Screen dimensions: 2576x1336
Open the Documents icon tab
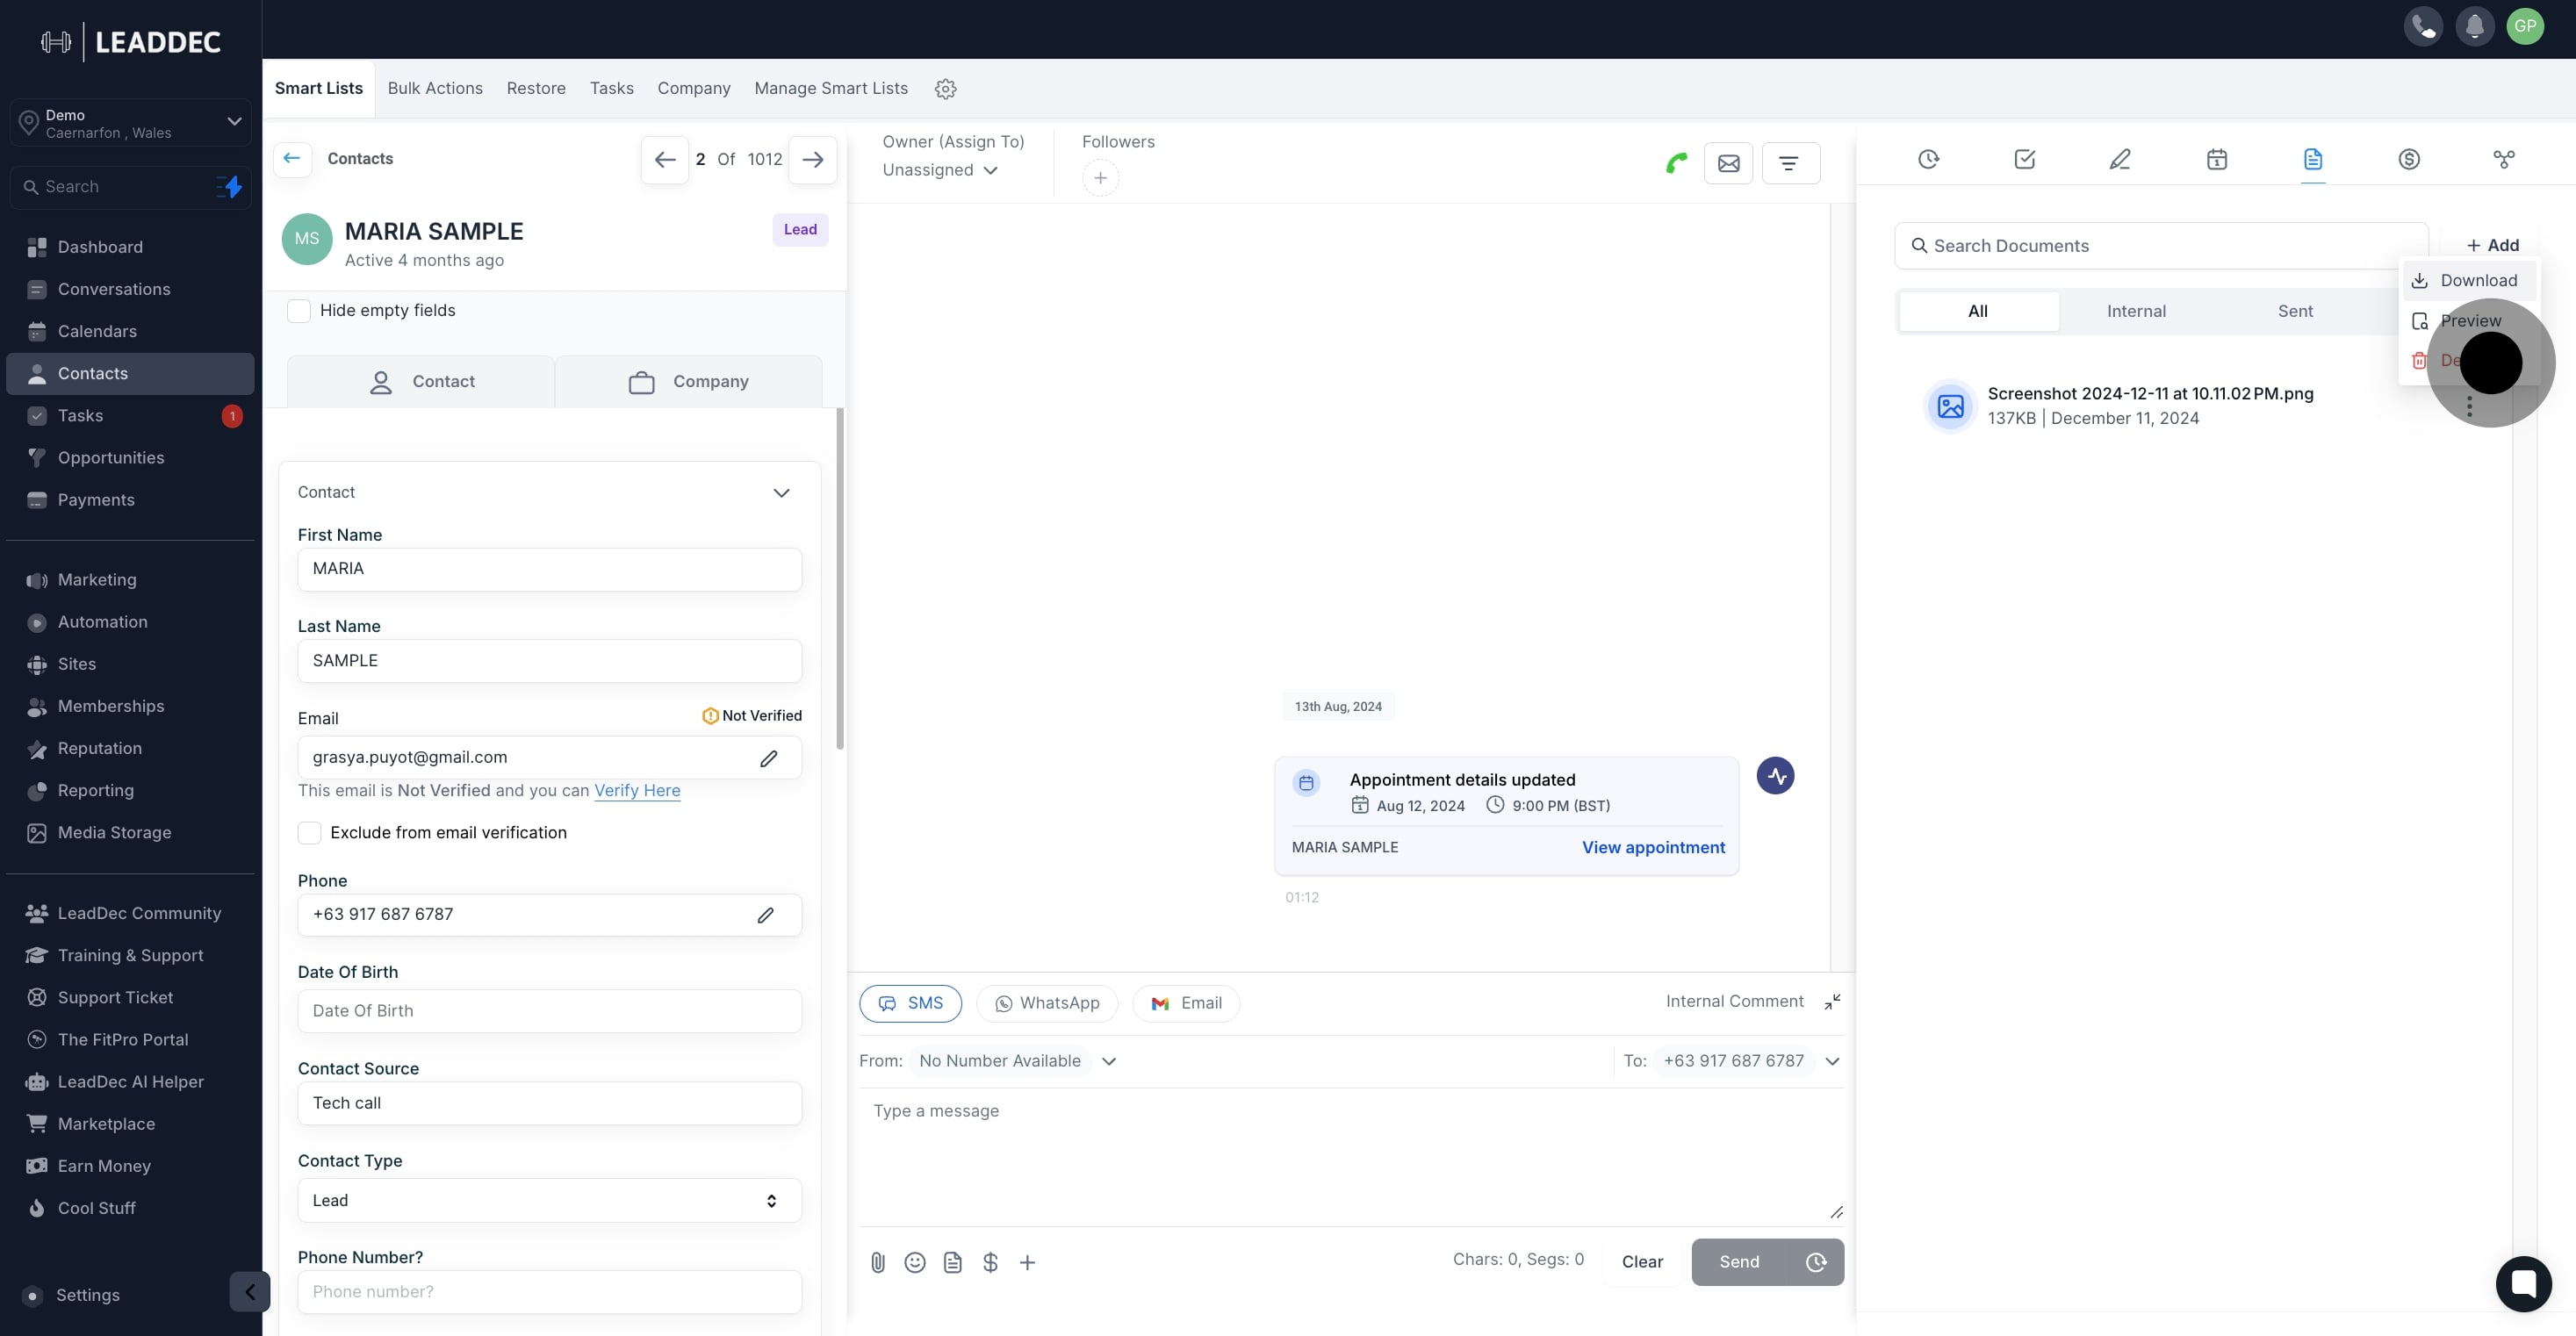pos(2313,159)
